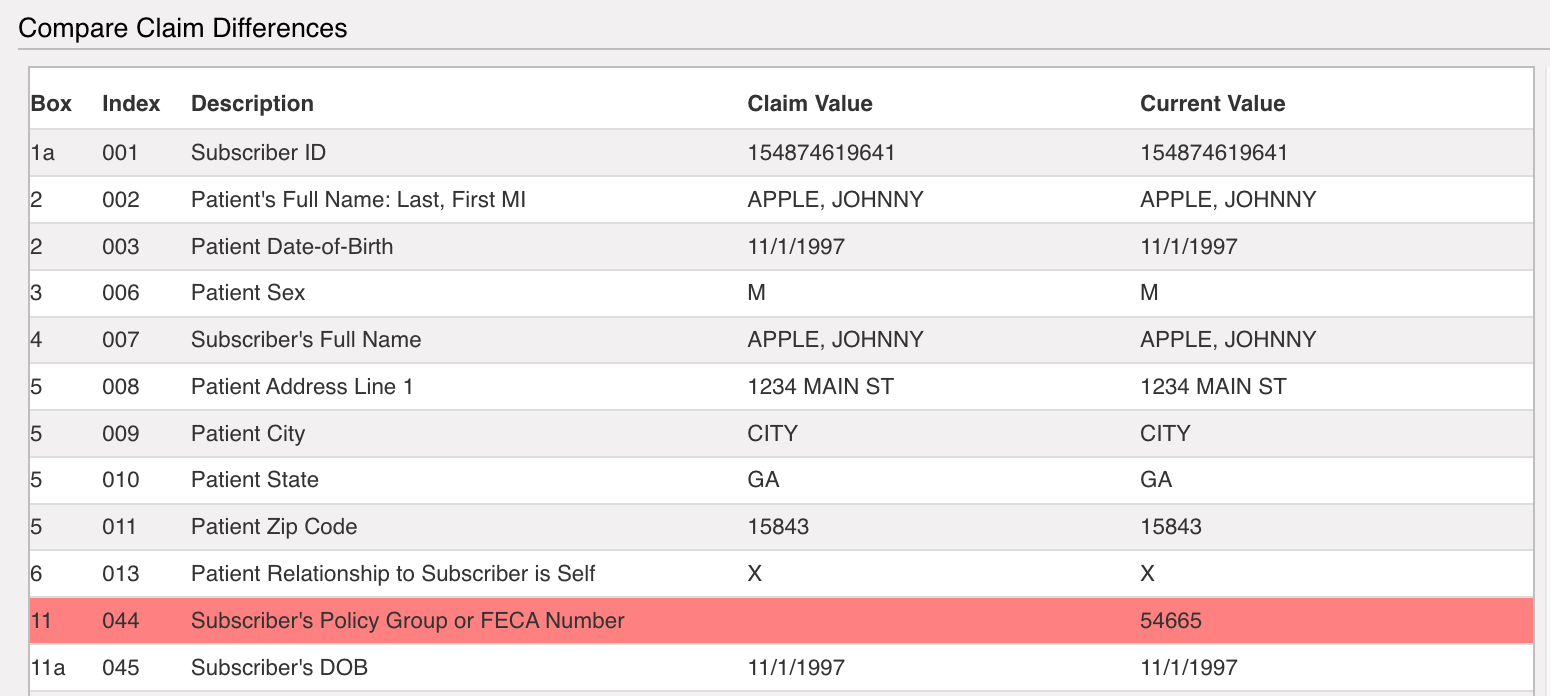Click the Patient Address Line 1 description
The width and height of the screenshot is (1550, 696).
302,387
